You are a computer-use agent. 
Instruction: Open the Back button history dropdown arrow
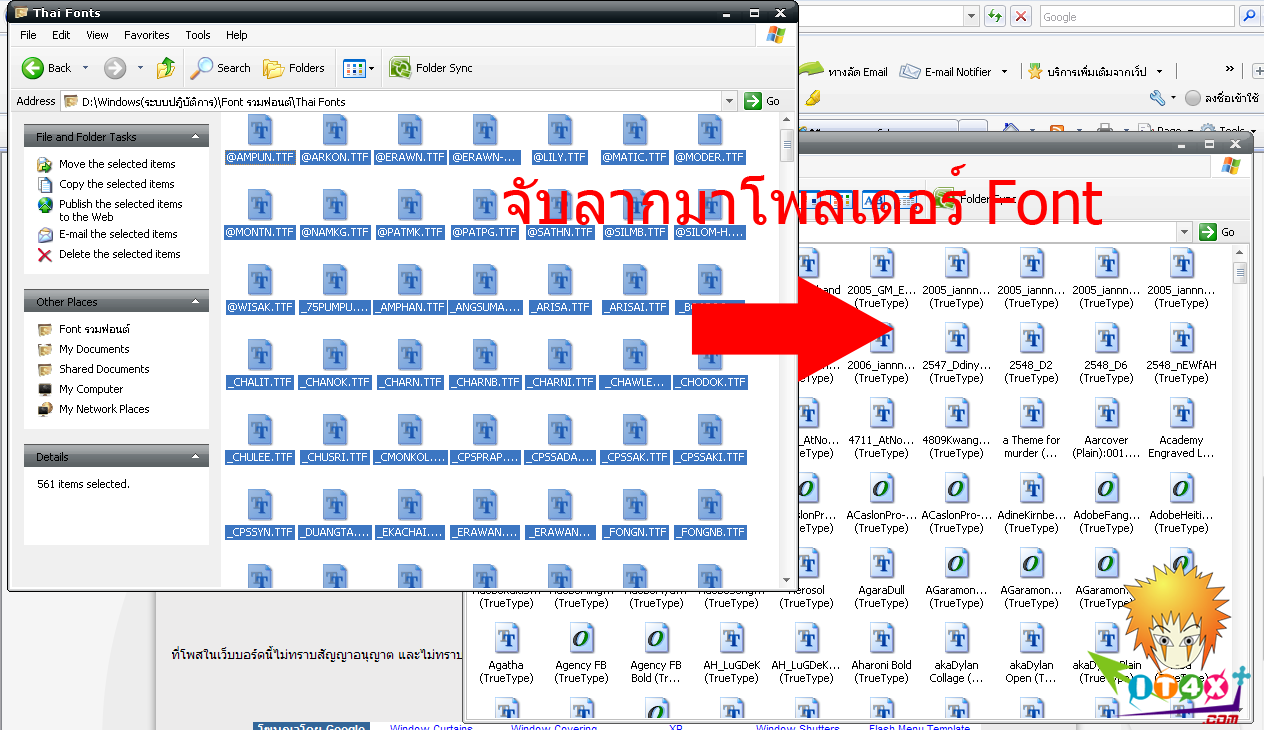coord(85,68)
